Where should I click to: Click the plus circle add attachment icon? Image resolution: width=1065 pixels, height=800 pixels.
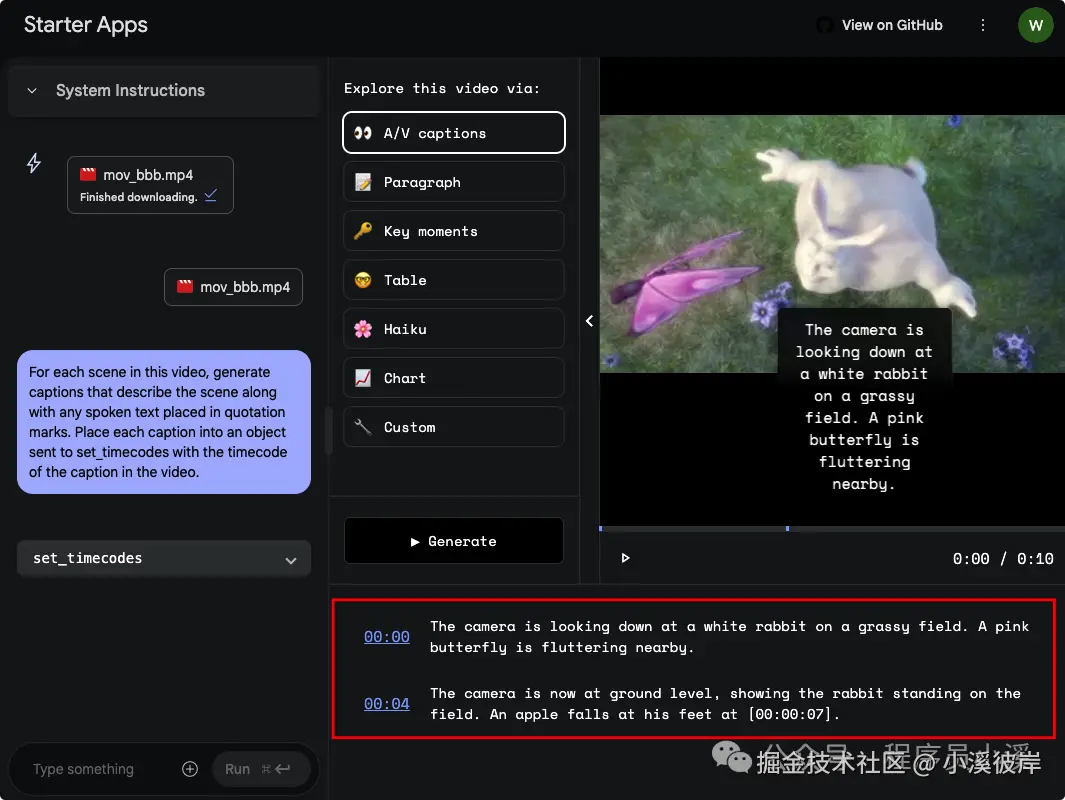coord(190,769)
